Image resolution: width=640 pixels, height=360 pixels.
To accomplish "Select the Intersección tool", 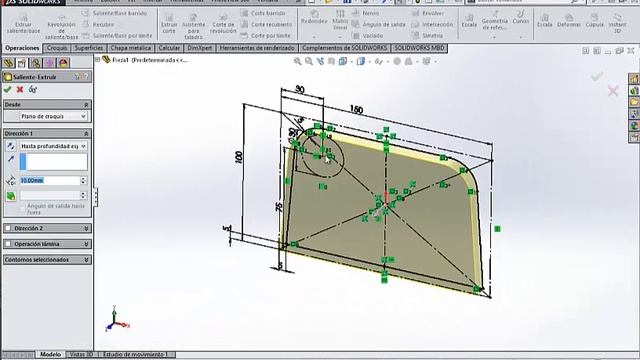I will coord(432,24).
